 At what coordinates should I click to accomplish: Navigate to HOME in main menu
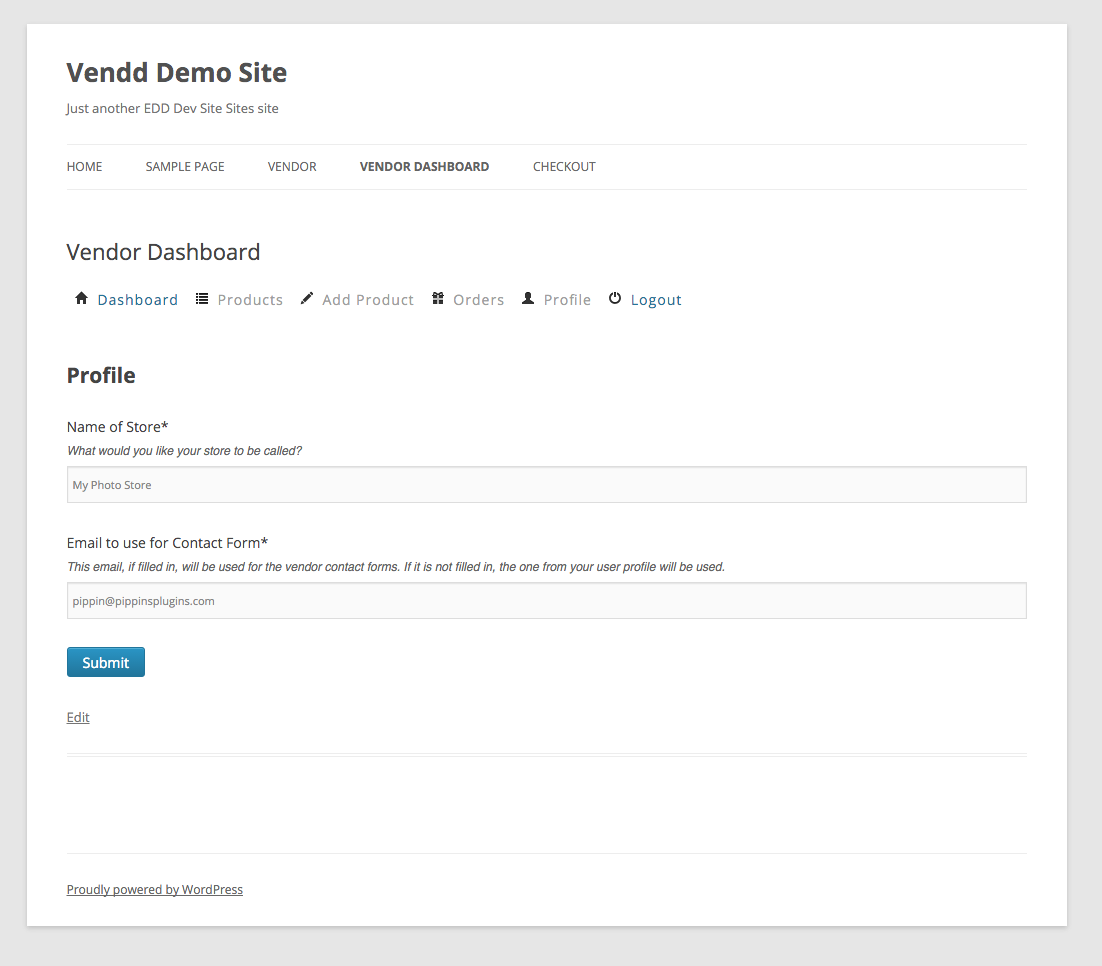(x=84, y=167)
